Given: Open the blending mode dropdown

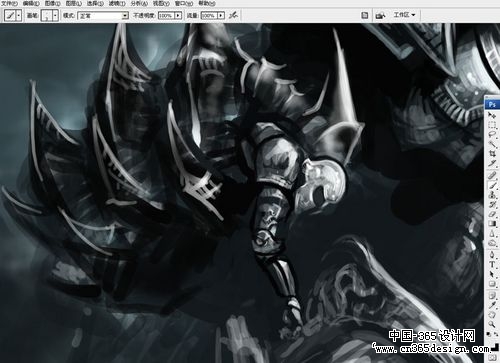Looking at the screenshot, I should (103, 15).
